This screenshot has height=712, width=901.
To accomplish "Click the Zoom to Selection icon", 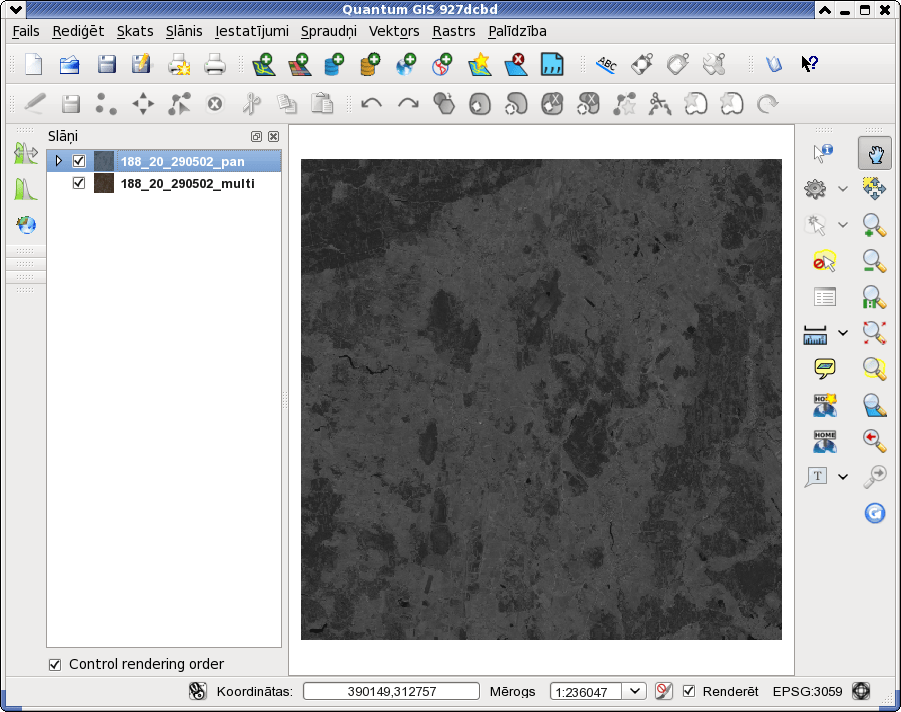I will point(875,368).
